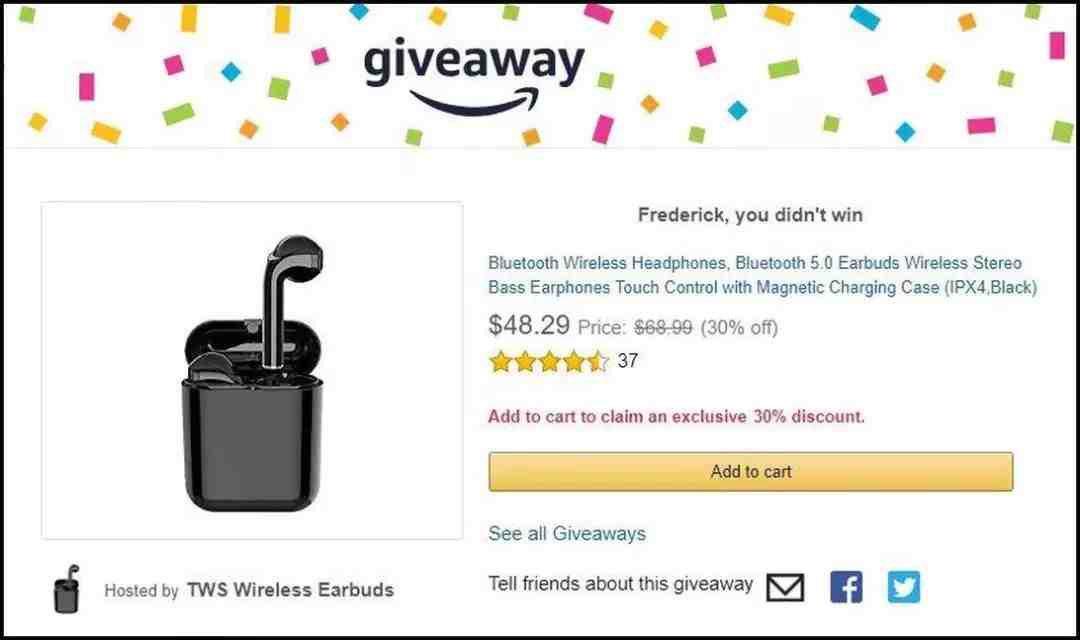
Task: Open the TWS Wireless Earbuds host name
Action: click(x=291, y=590)
